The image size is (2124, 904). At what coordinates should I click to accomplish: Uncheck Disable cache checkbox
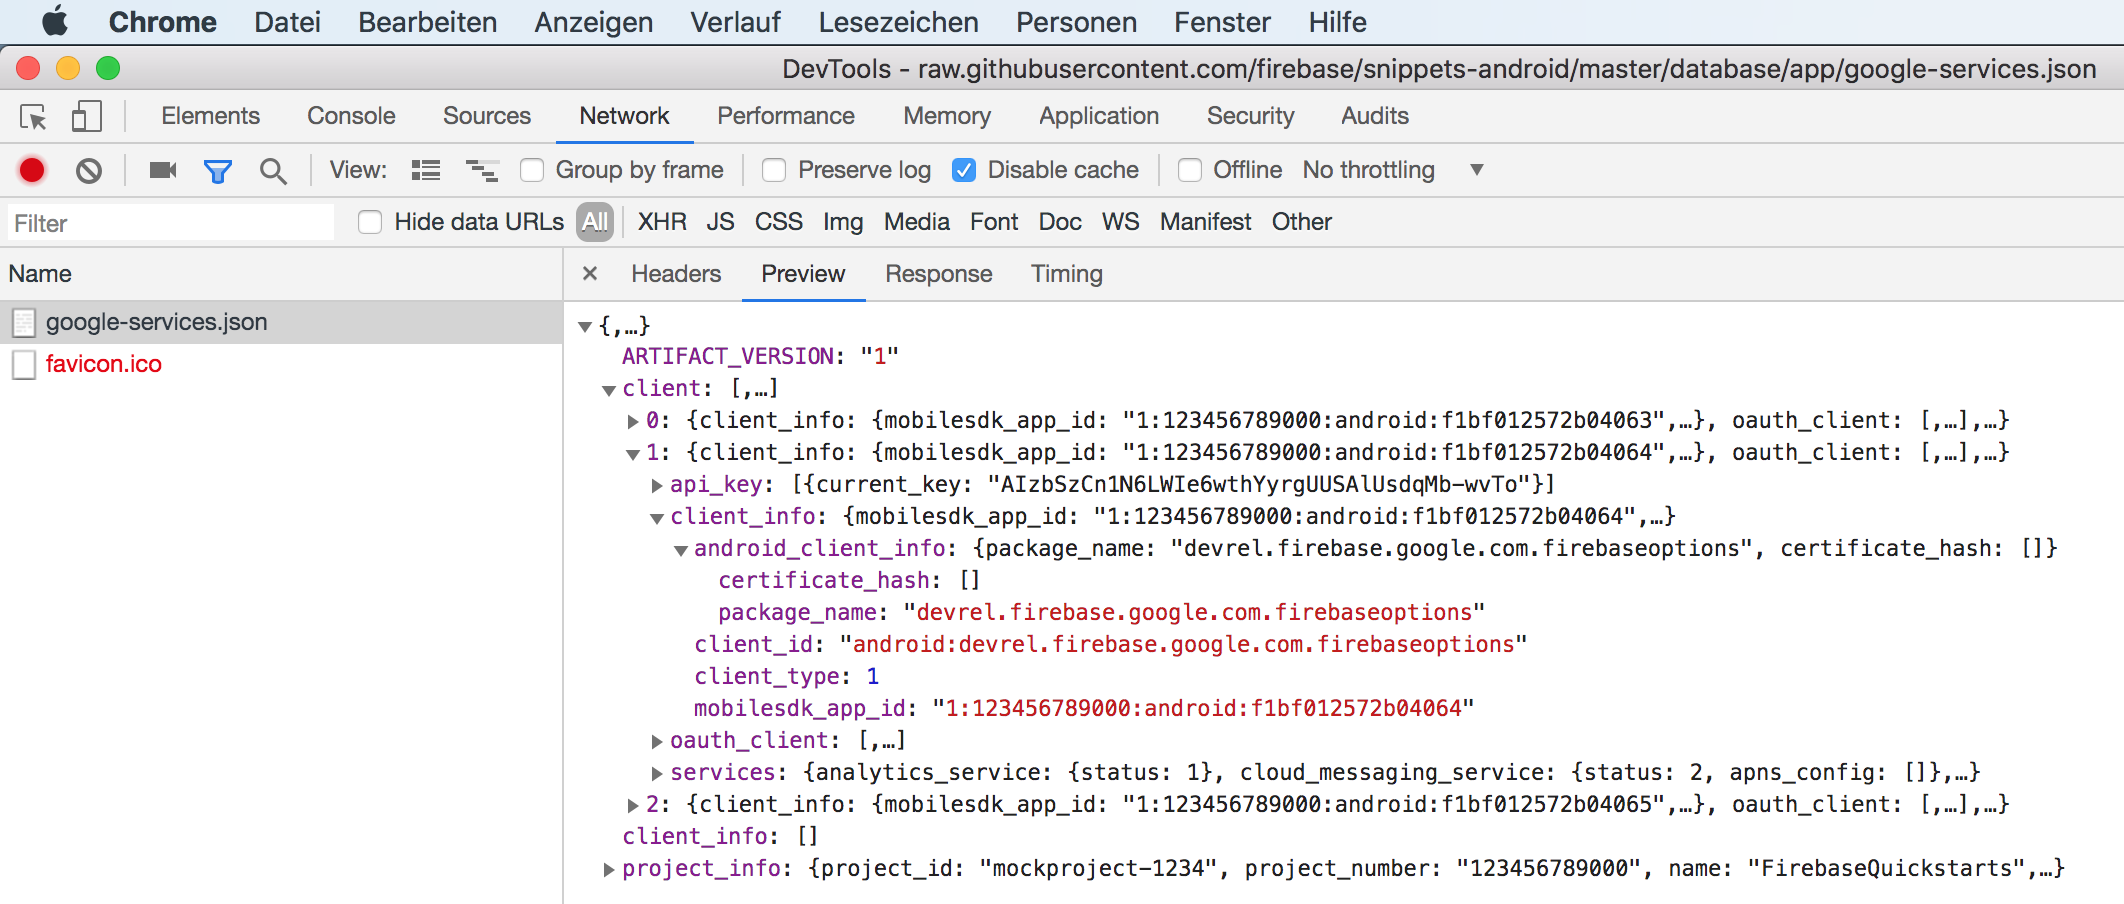tap(964, 170)
